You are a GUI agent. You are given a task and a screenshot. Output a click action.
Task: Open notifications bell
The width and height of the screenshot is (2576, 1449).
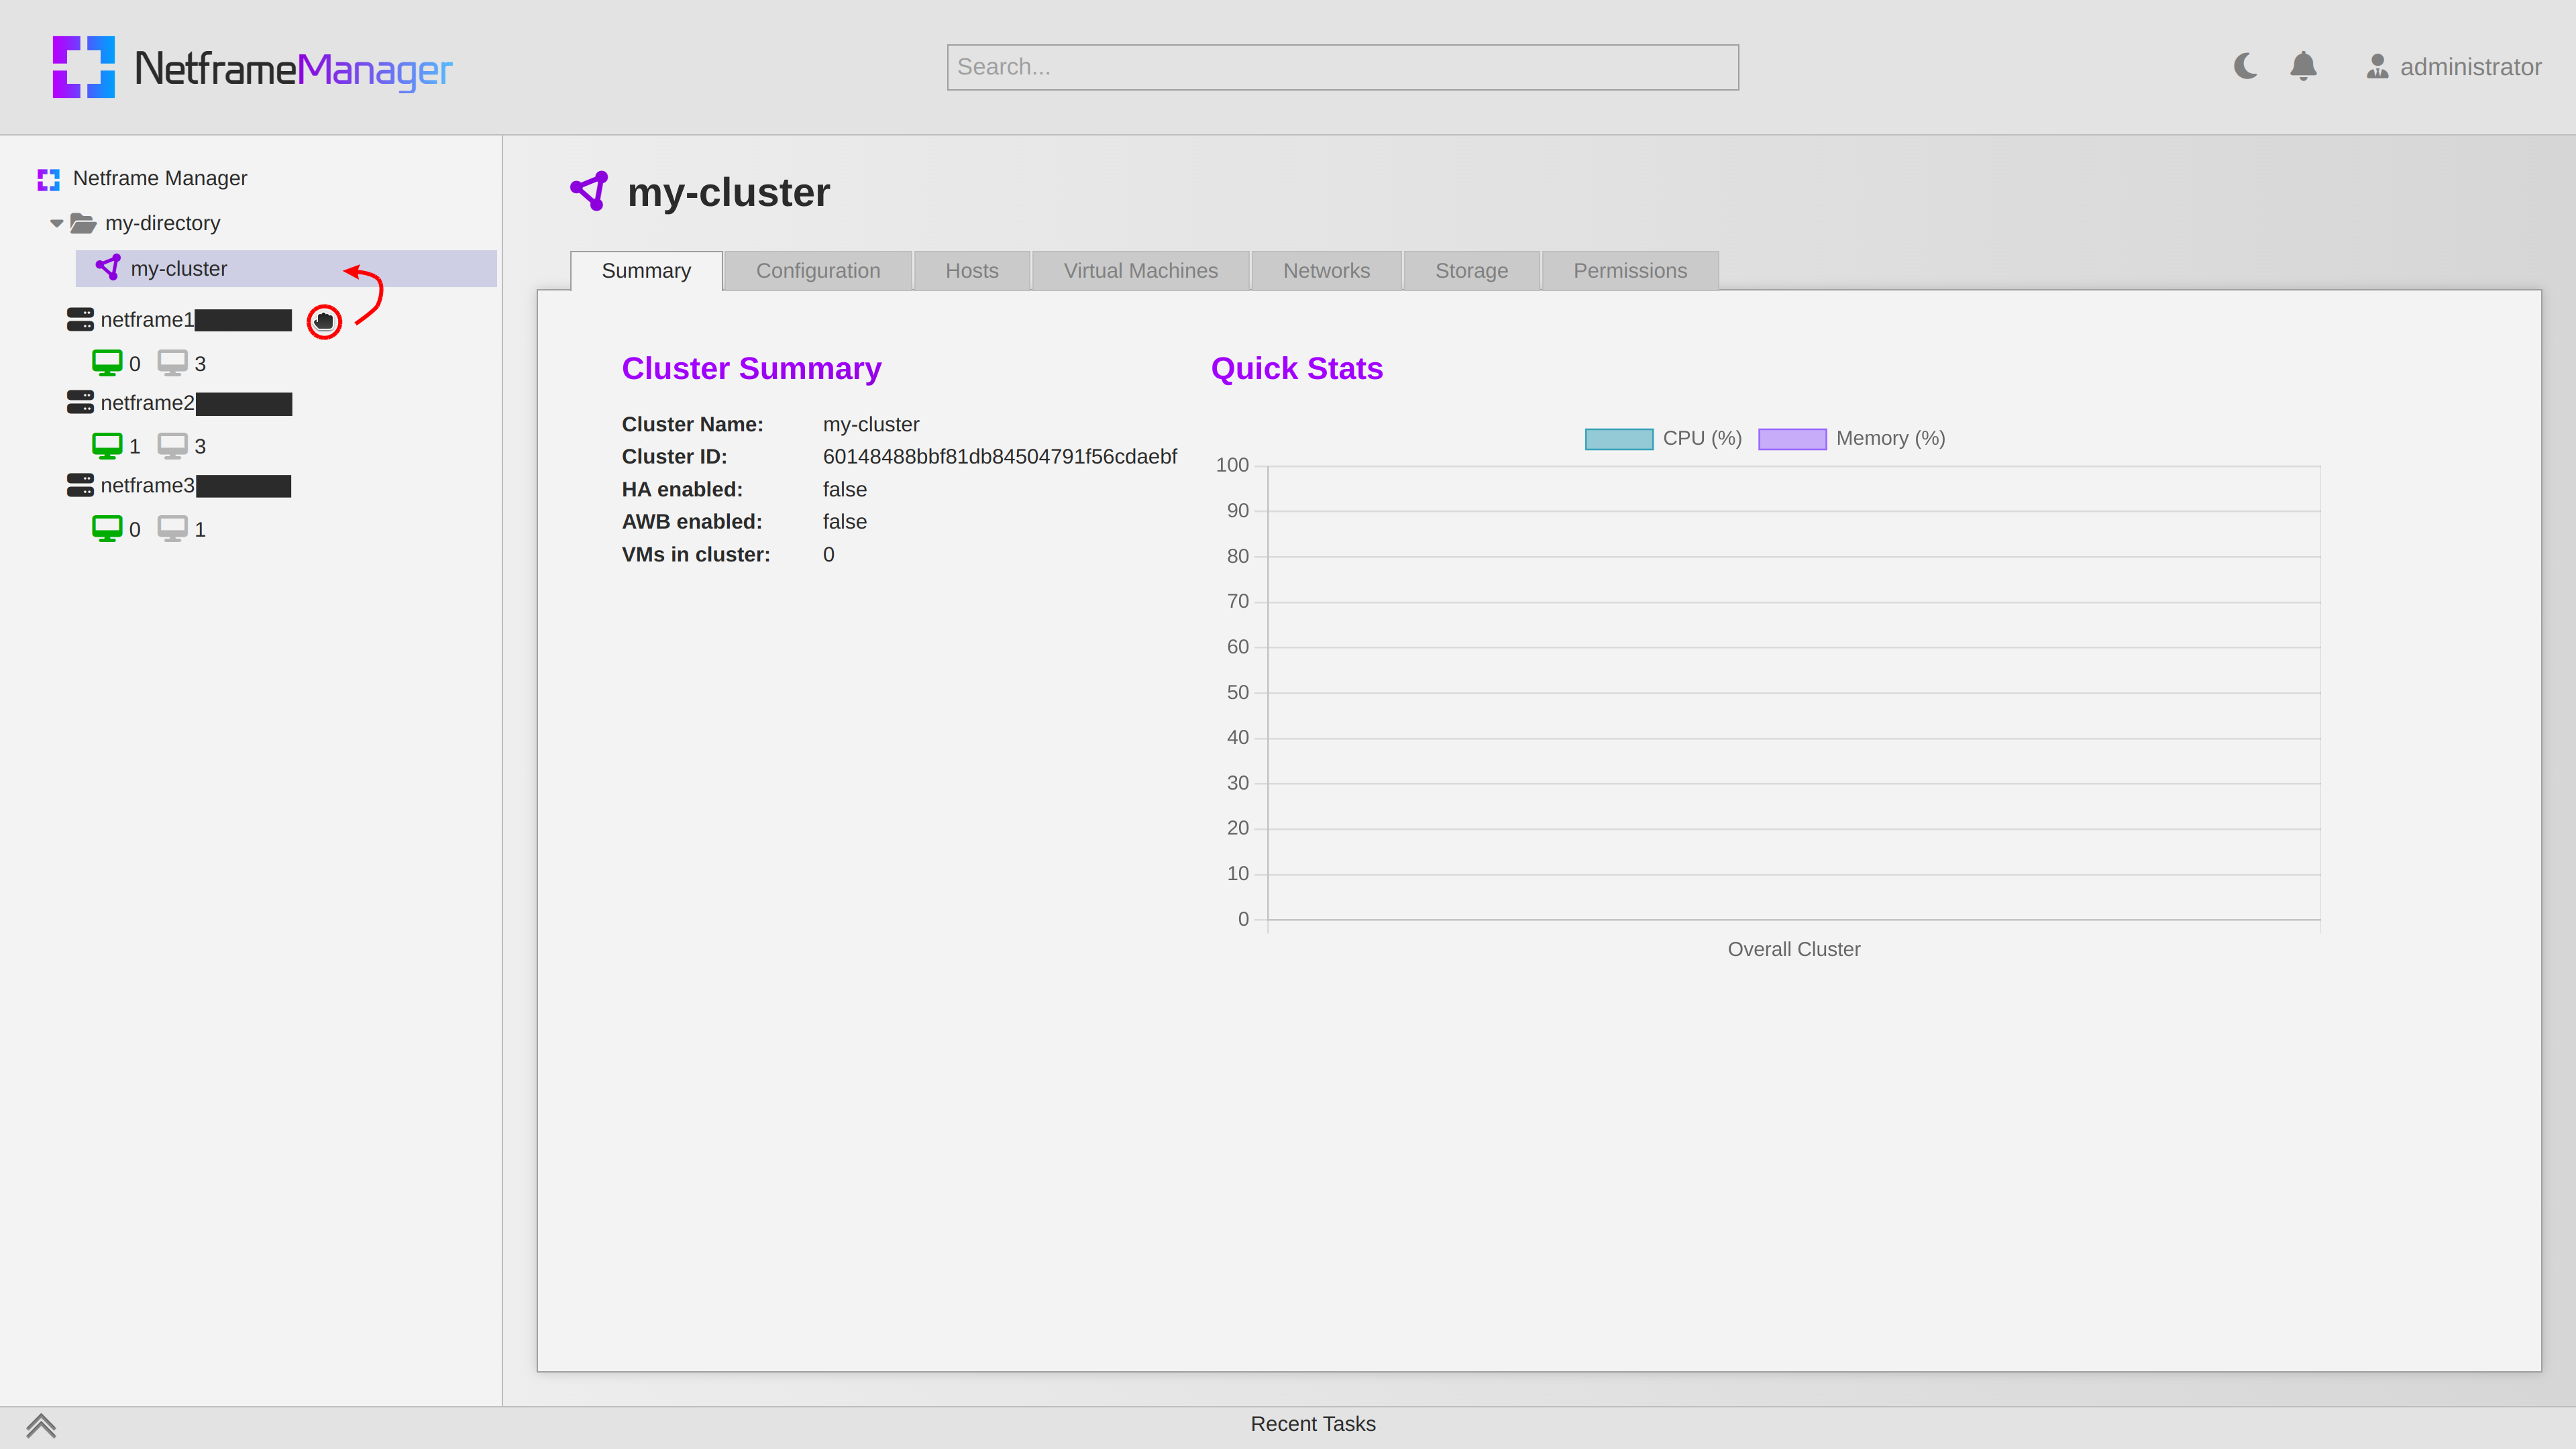[2303, 66]
